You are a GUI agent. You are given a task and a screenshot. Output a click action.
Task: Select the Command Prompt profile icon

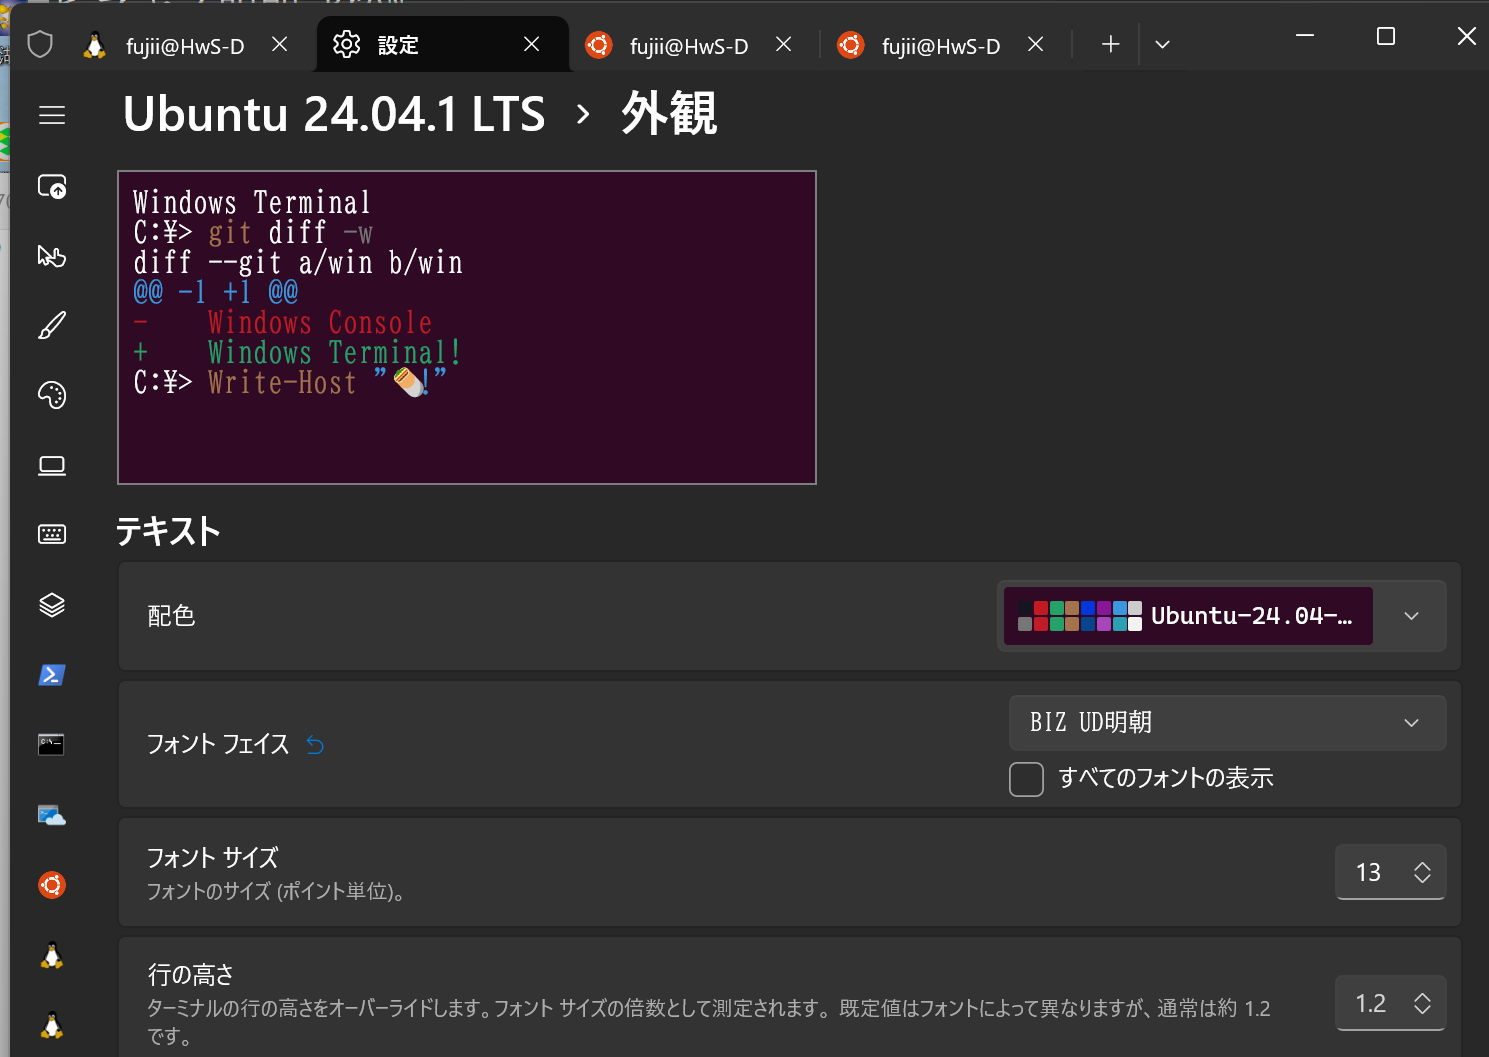pyautogui.click(x=52, y=745)
